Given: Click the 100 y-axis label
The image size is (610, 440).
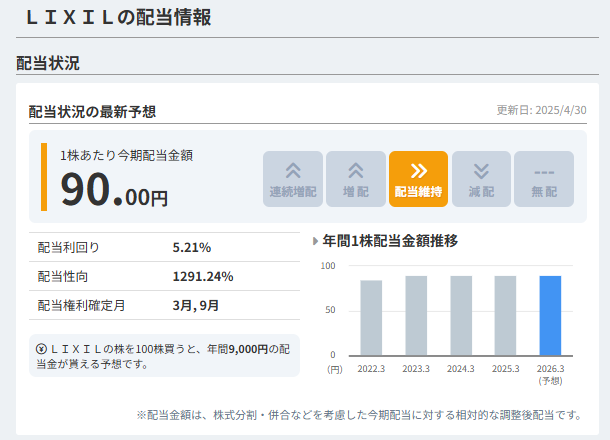Looking at the screenshot, I should (x=328, y=266).
